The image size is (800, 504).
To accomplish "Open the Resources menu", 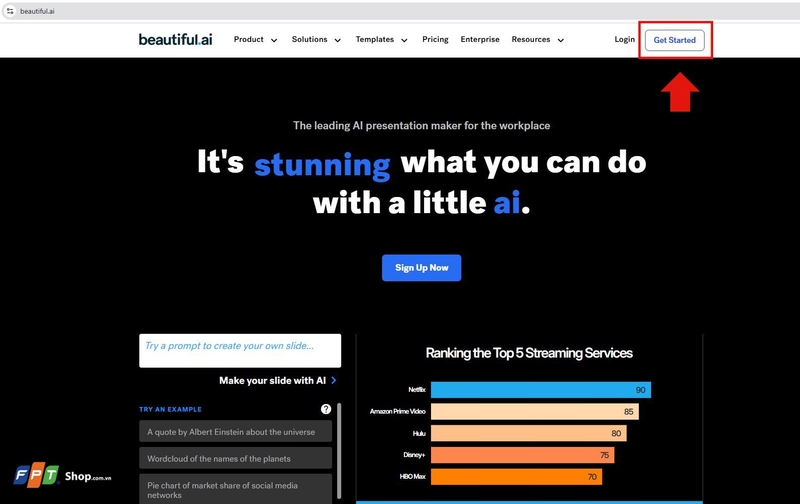I will 531,39.
